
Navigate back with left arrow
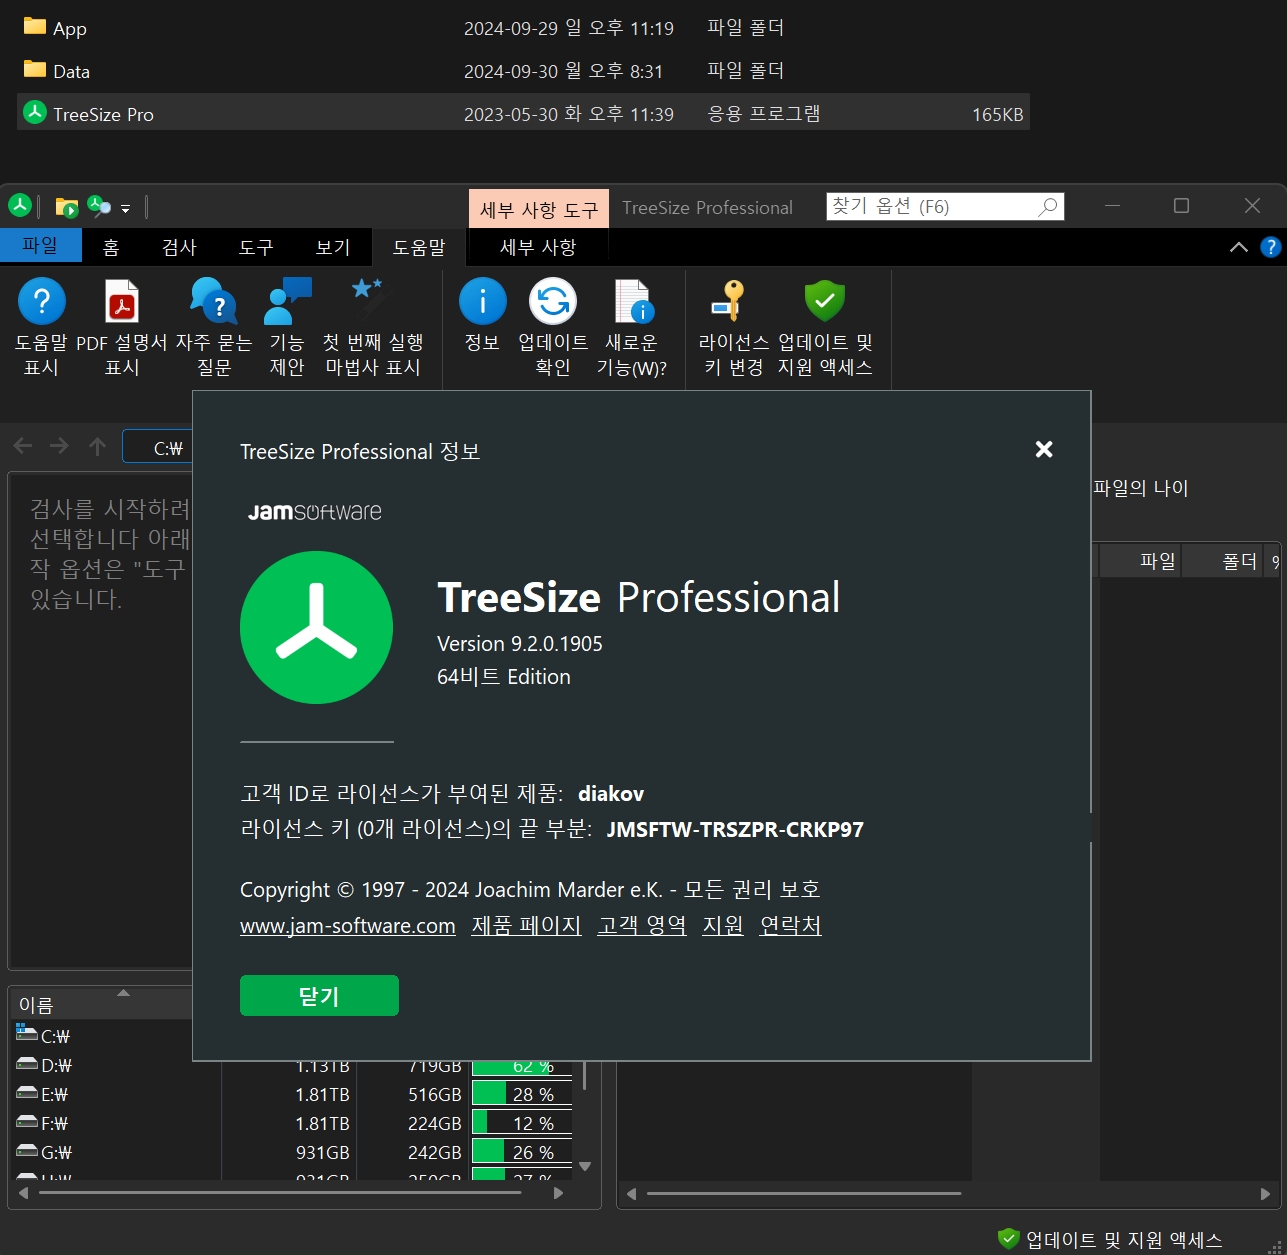[x=23, y=446]
